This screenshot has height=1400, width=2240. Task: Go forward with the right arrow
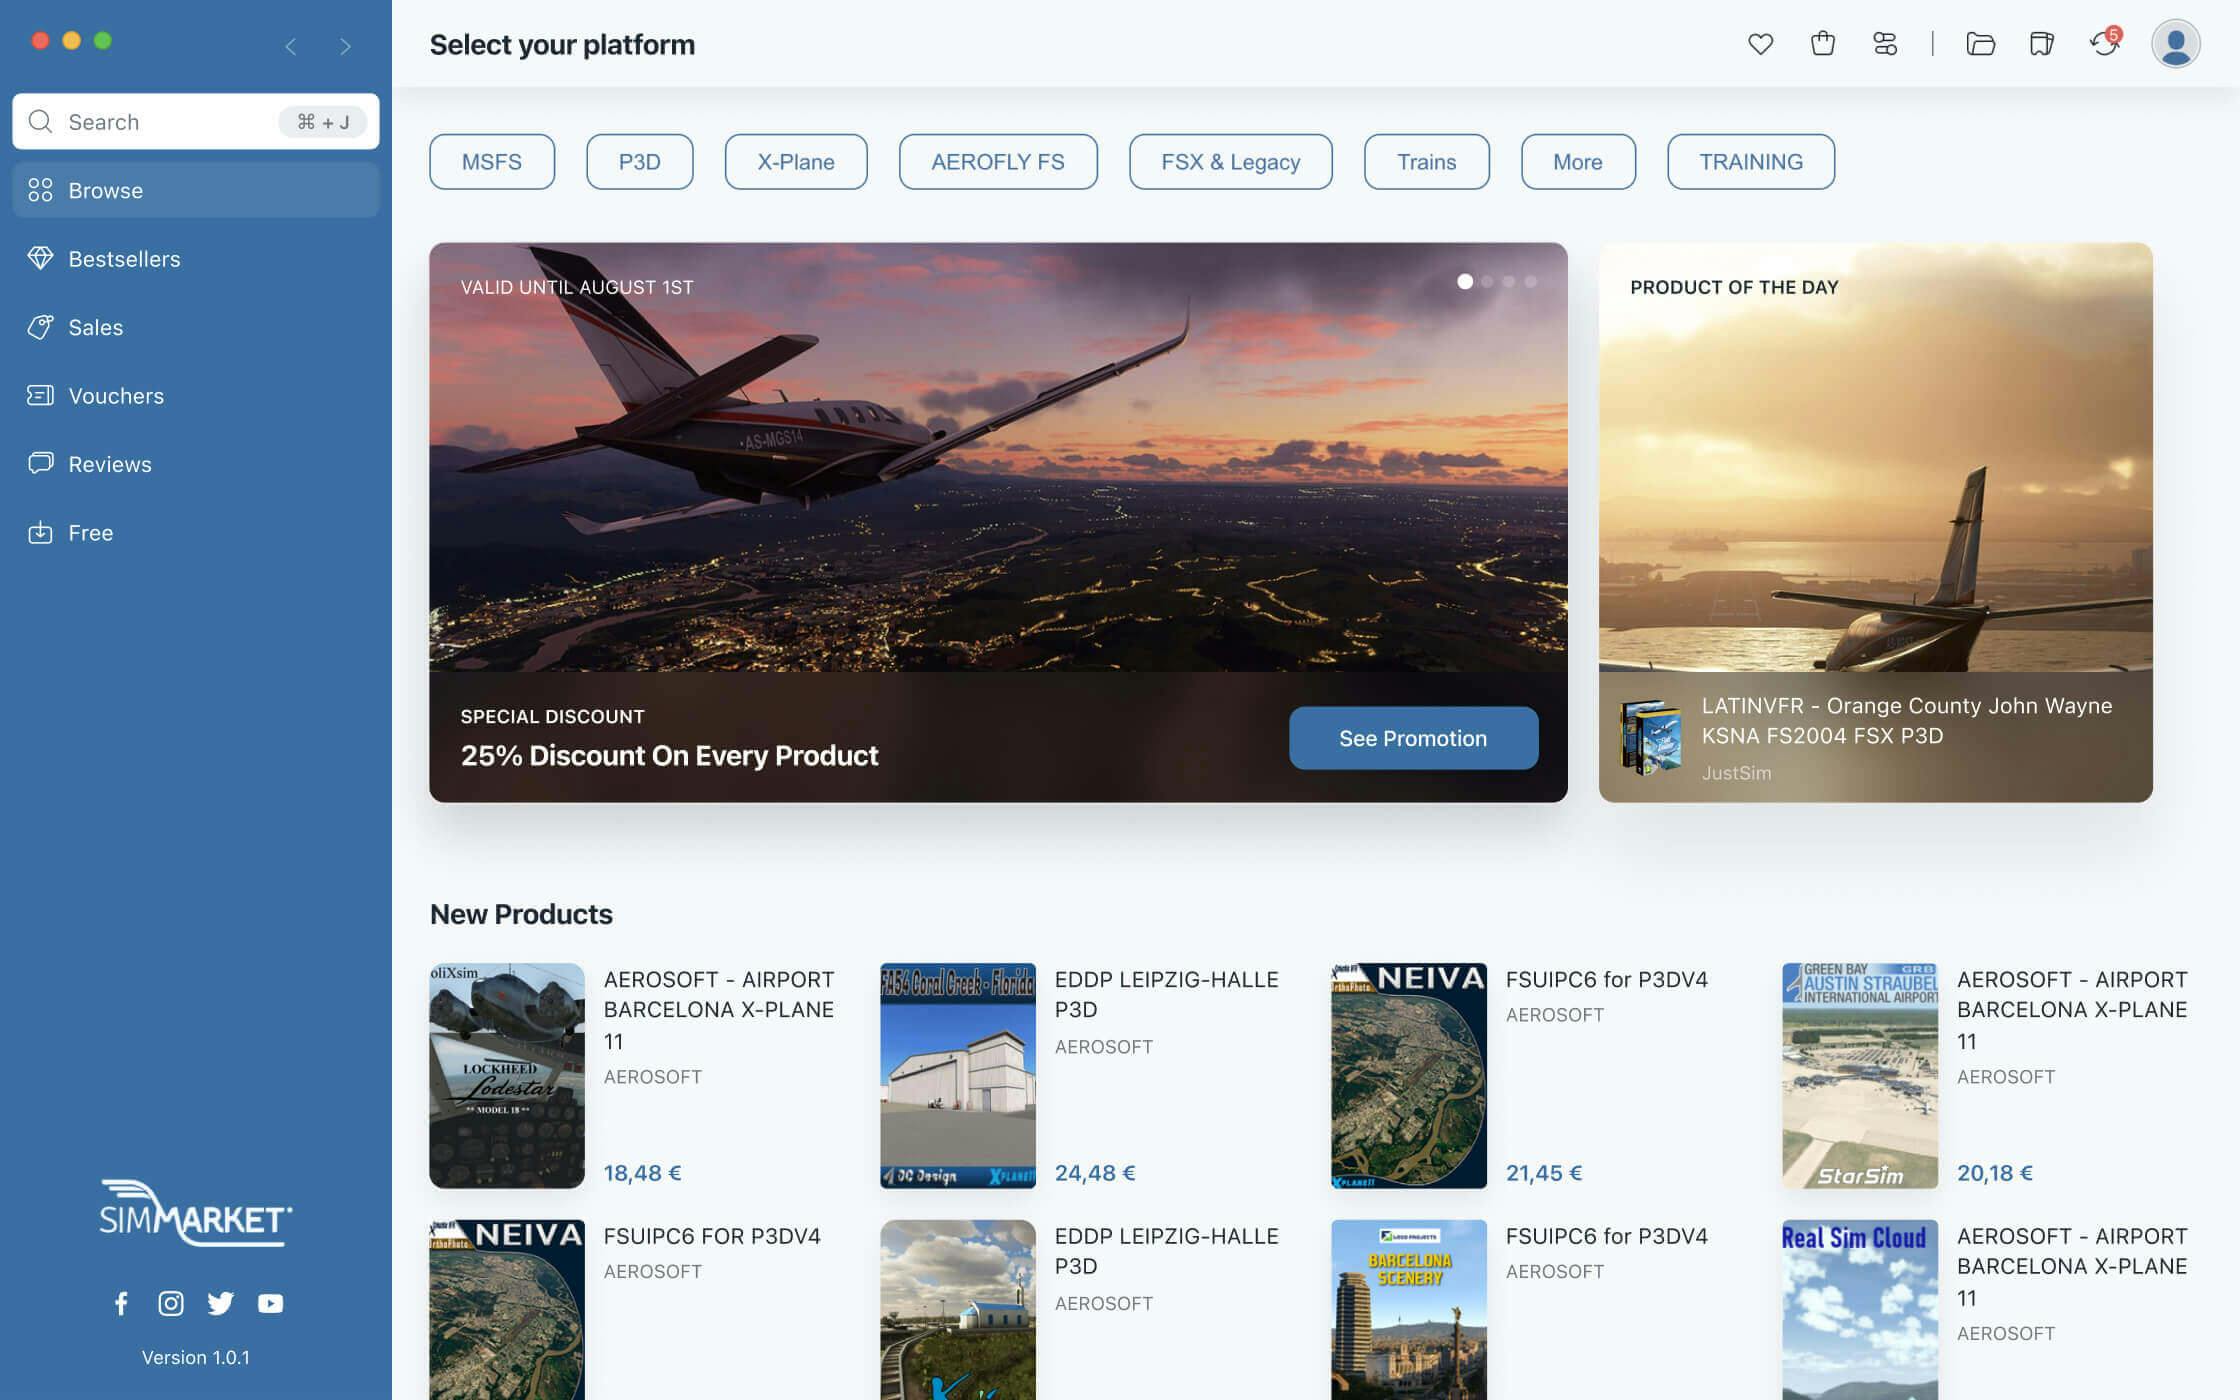(345, 46)
